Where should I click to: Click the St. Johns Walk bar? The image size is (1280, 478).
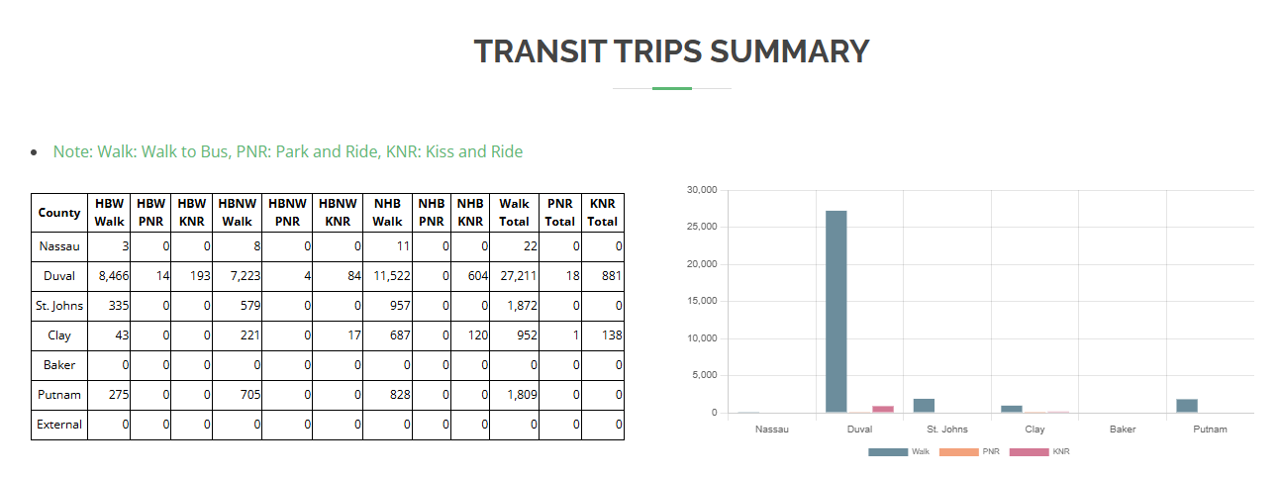[924, 406]
